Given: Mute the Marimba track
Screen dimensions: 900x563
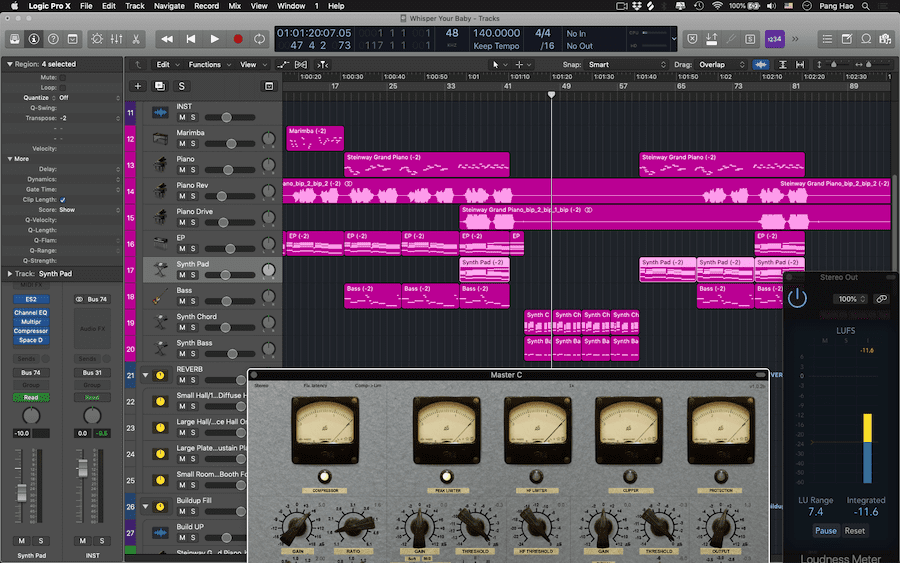Looking at the screenshot, I should (x=182, y=143).
